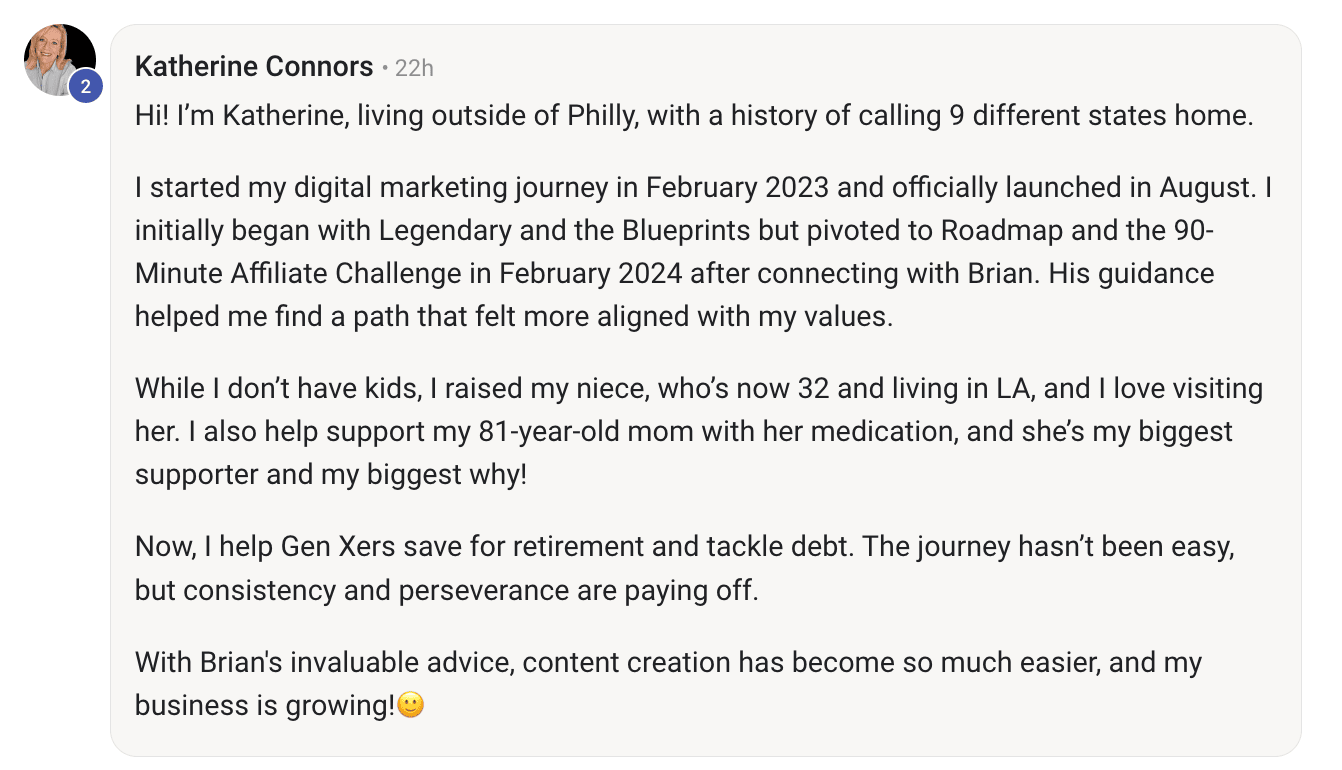Click the word "Philly" in the first line

click(x=600, y=116)
